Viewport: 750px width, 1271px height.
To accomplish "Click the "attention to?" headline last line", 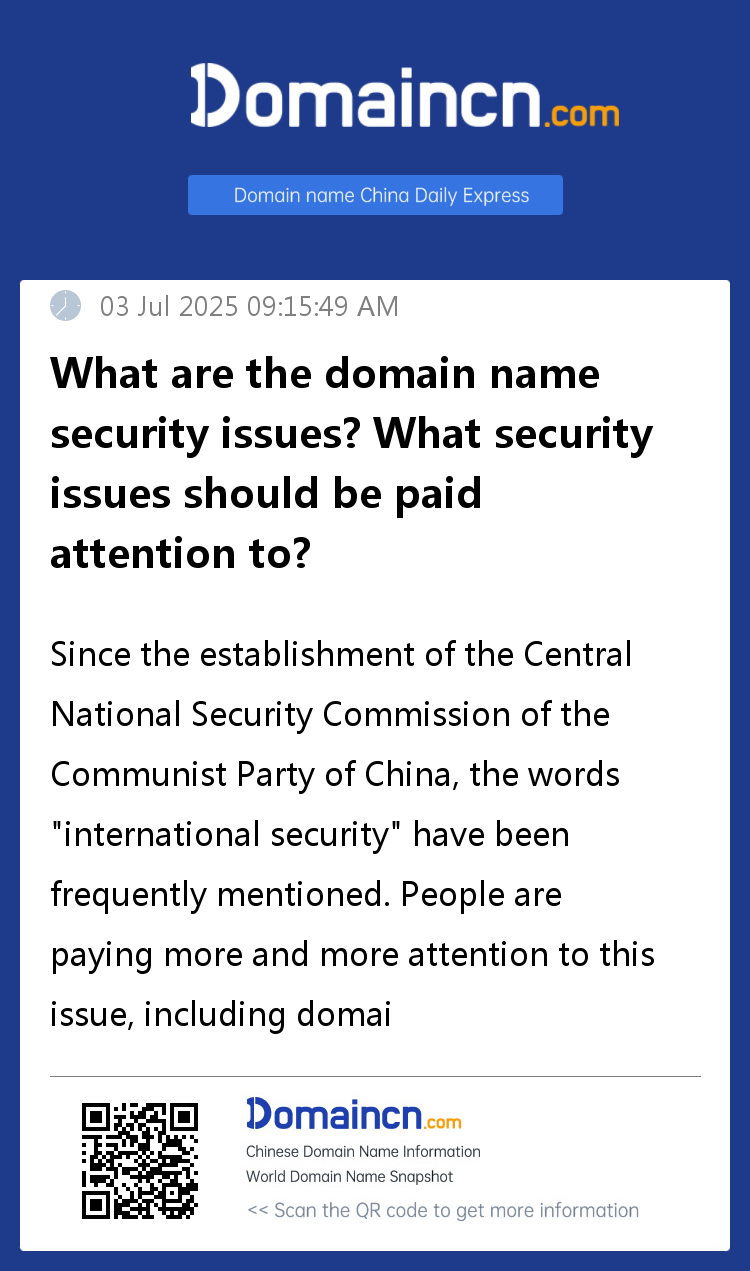I will coord(180,553).
